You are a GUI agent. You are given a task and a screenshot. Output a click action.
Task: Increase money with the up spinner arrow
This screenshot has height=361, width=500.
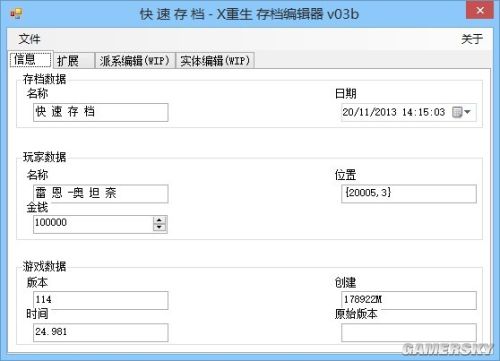tap(159, 220)
